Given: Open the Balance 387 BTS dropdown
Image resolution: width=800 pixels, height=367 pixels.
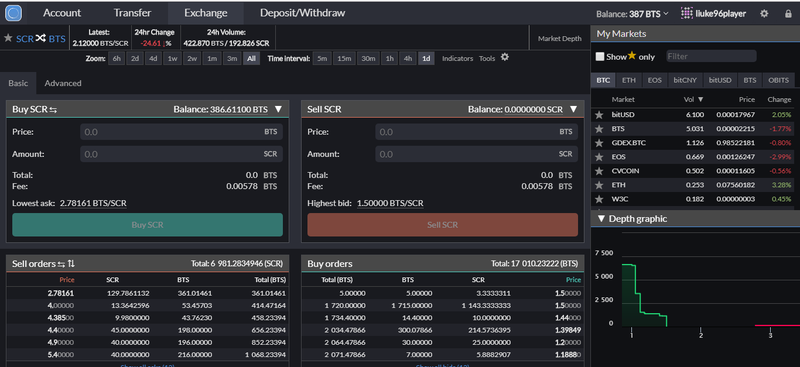Looking at the screenshot, I should pyautogui.click(x=632, y=14).
